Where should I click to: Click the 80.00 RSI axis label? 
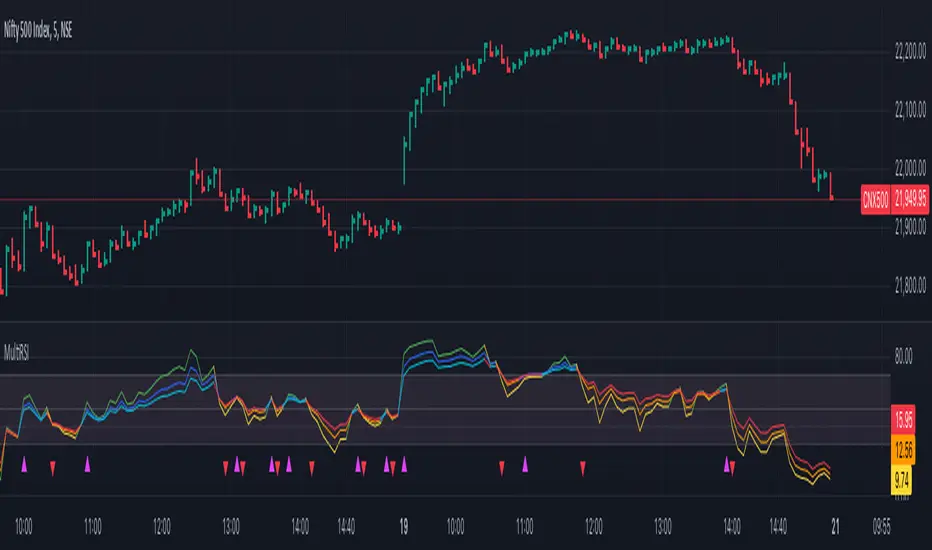coord(903,357)
